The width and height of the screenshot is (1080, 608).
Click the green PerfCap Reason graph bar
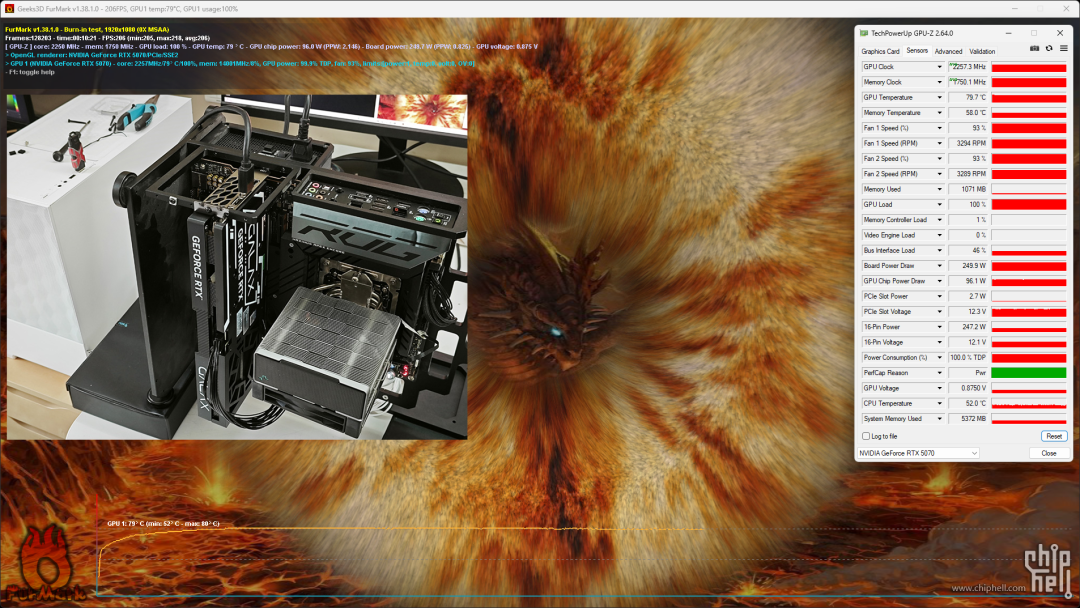tap(1029, 373)
